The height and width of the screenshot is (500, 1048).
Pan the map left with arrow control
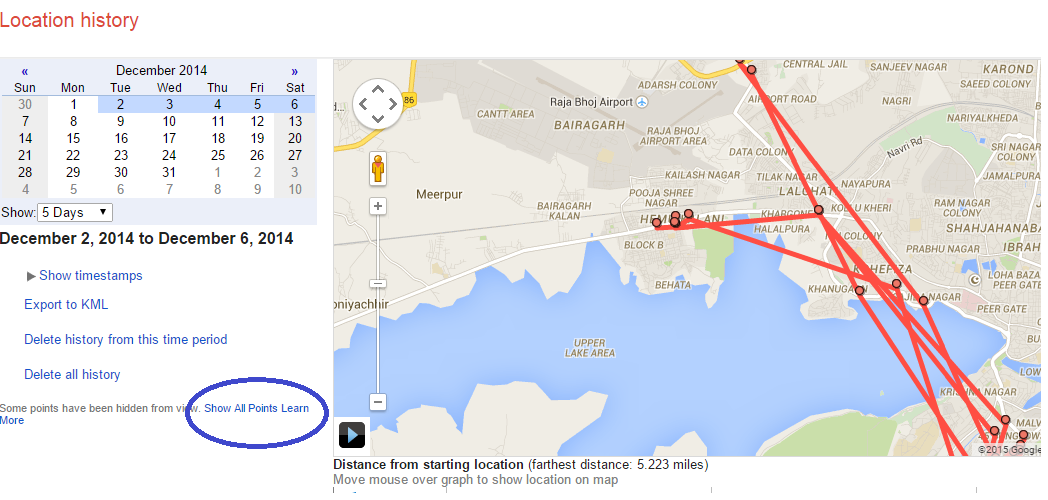pos(363,104)
